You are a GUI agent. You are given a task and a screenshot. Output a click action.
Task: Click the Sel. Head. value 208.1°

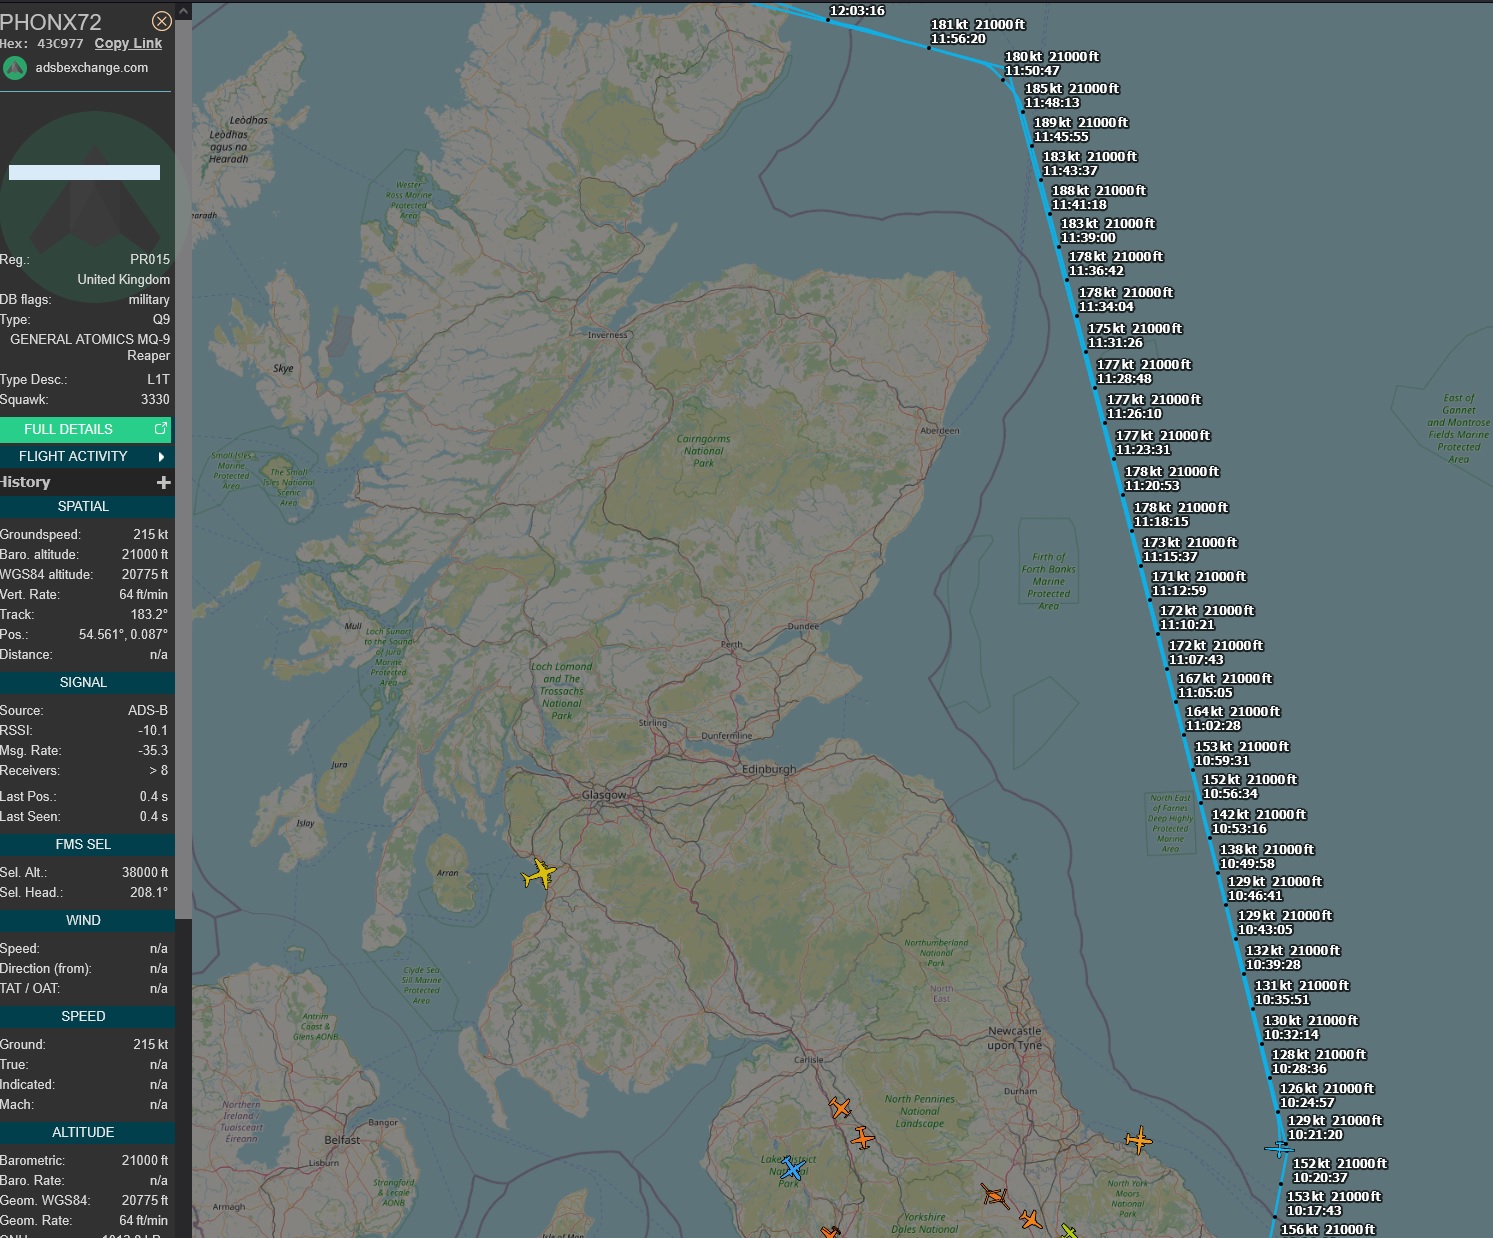[149, 893]
